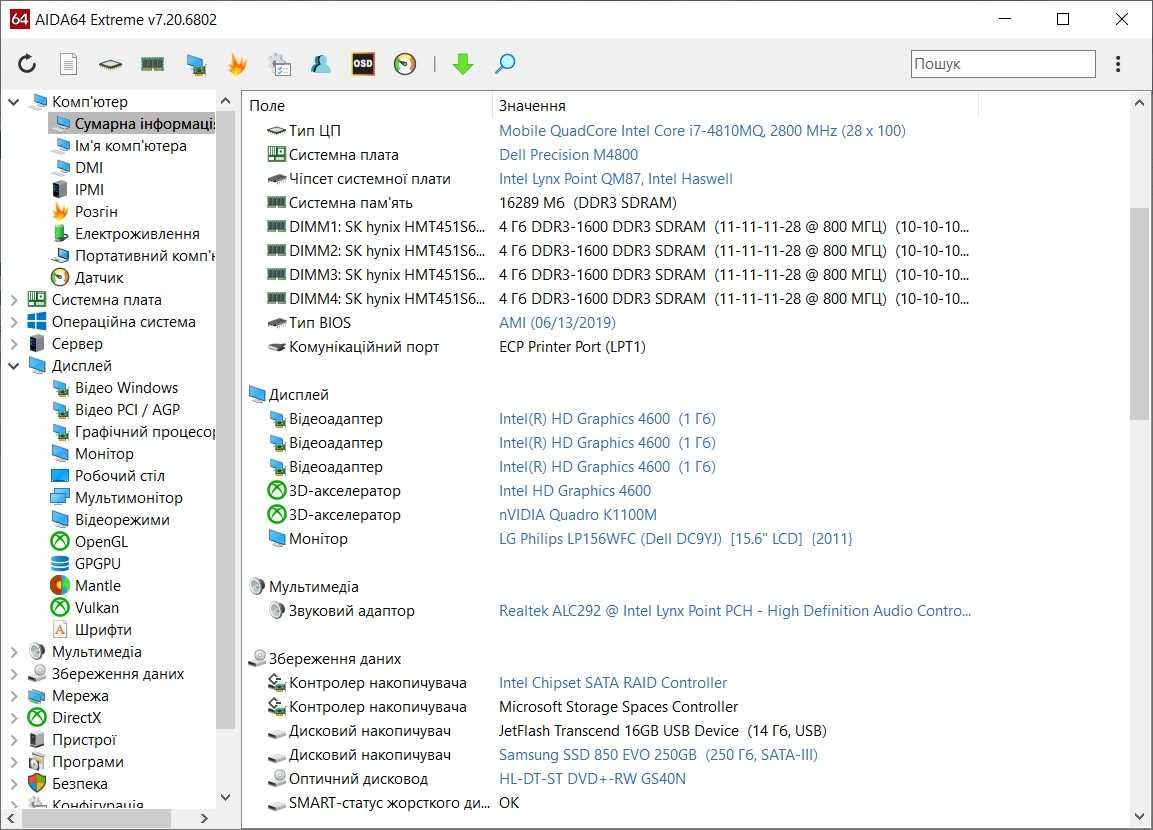Open the sensor gauge toolbar icon
Image resolution: width=1153 pixels, height=830 pixels.
(x=405, y=64)
